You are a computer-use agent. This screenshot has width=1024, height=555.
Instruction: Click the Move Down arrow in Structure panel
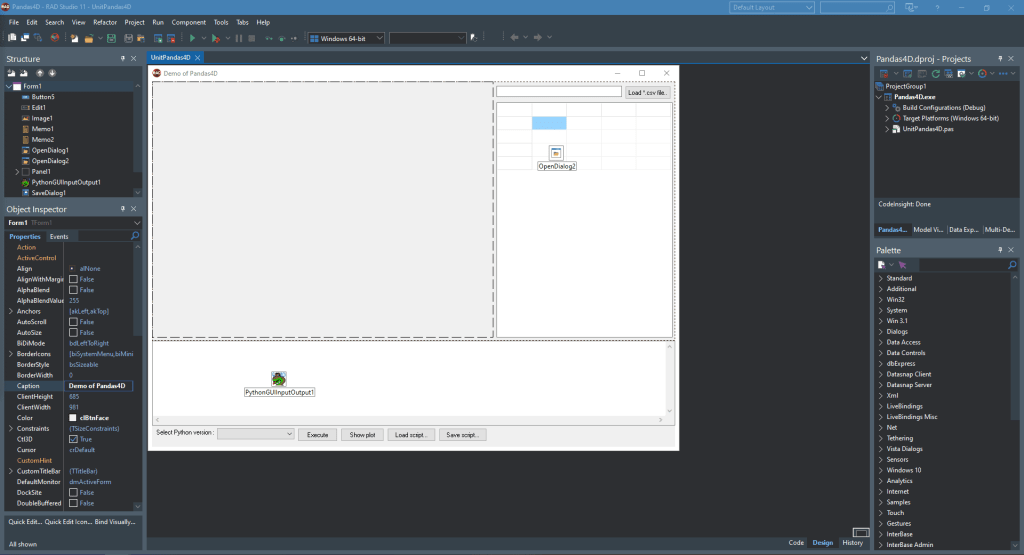[52, 73]
